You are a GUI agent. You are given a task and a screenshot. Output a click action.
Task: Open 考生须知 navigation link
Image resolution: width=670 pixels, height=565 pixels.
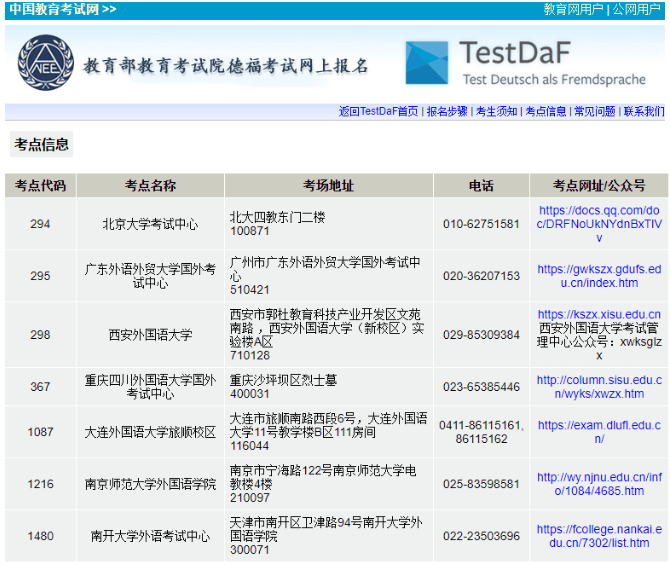(x=497, y=112)
